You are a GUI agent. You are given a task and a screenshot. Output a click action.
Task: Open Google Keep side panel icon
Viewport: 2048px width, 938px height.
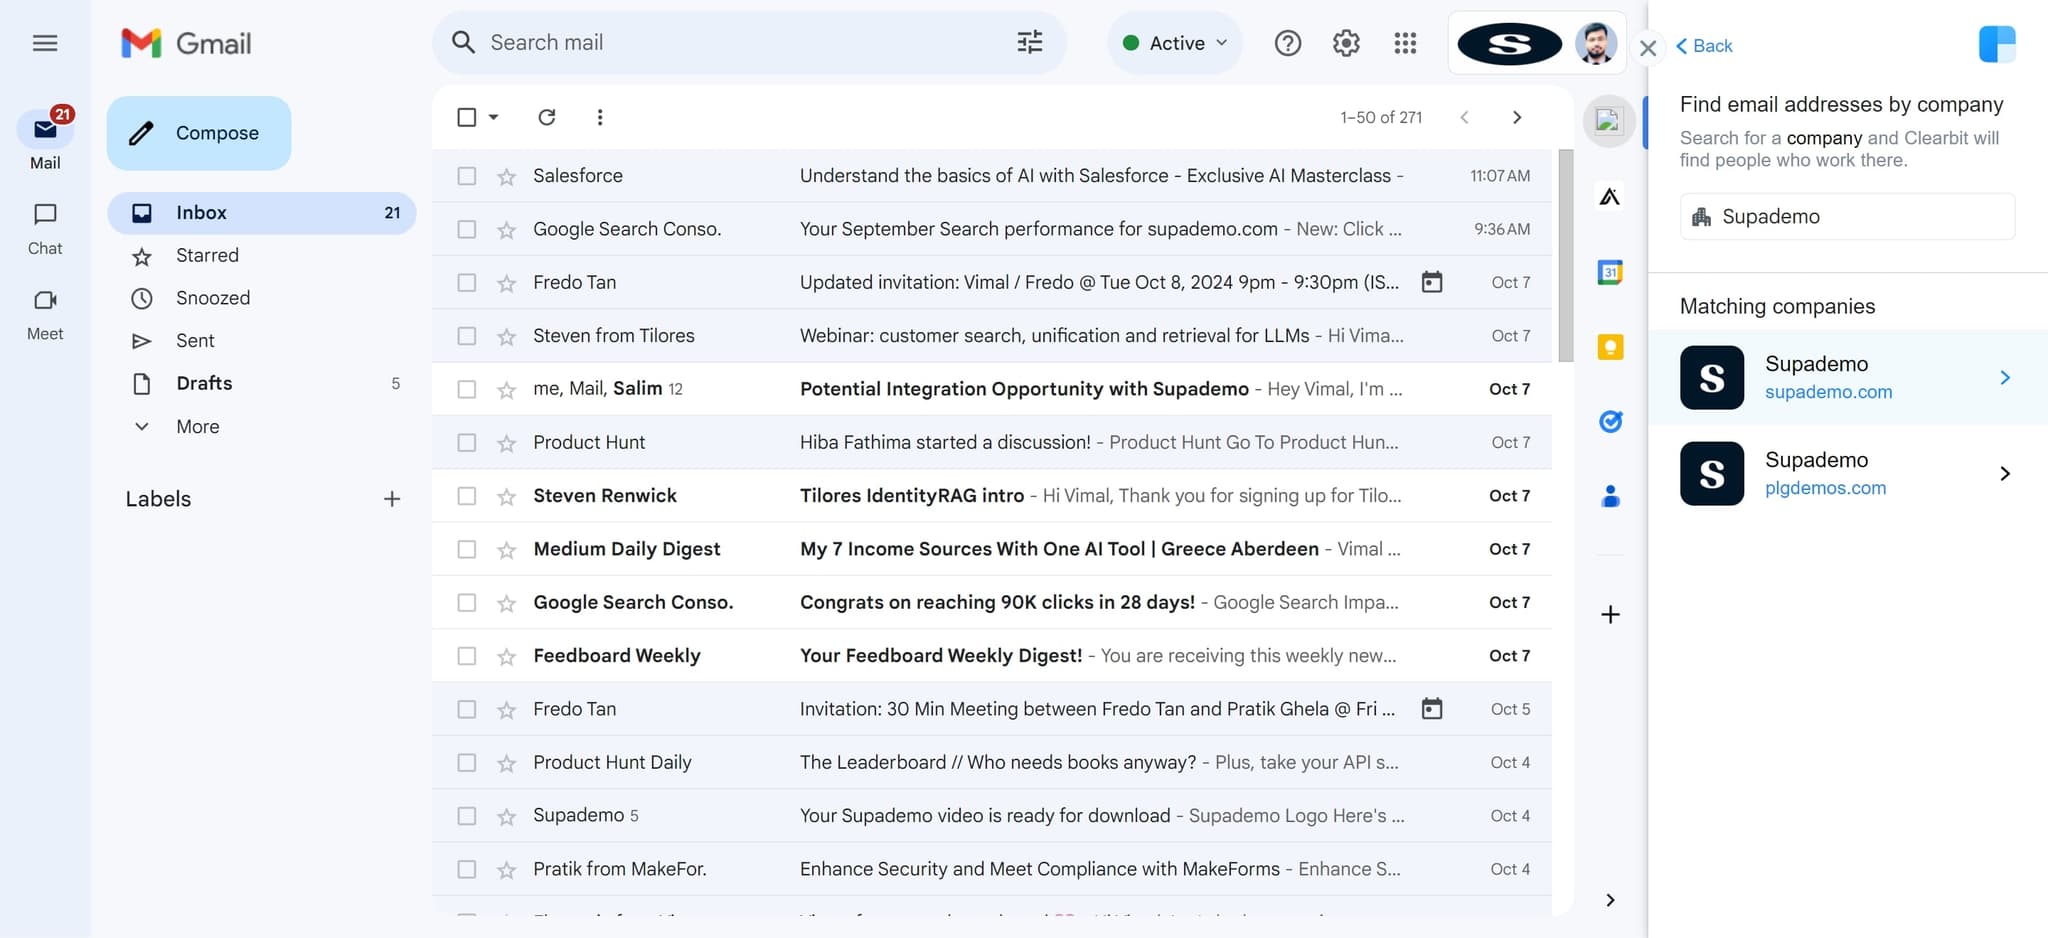(x=1610, y=347)
